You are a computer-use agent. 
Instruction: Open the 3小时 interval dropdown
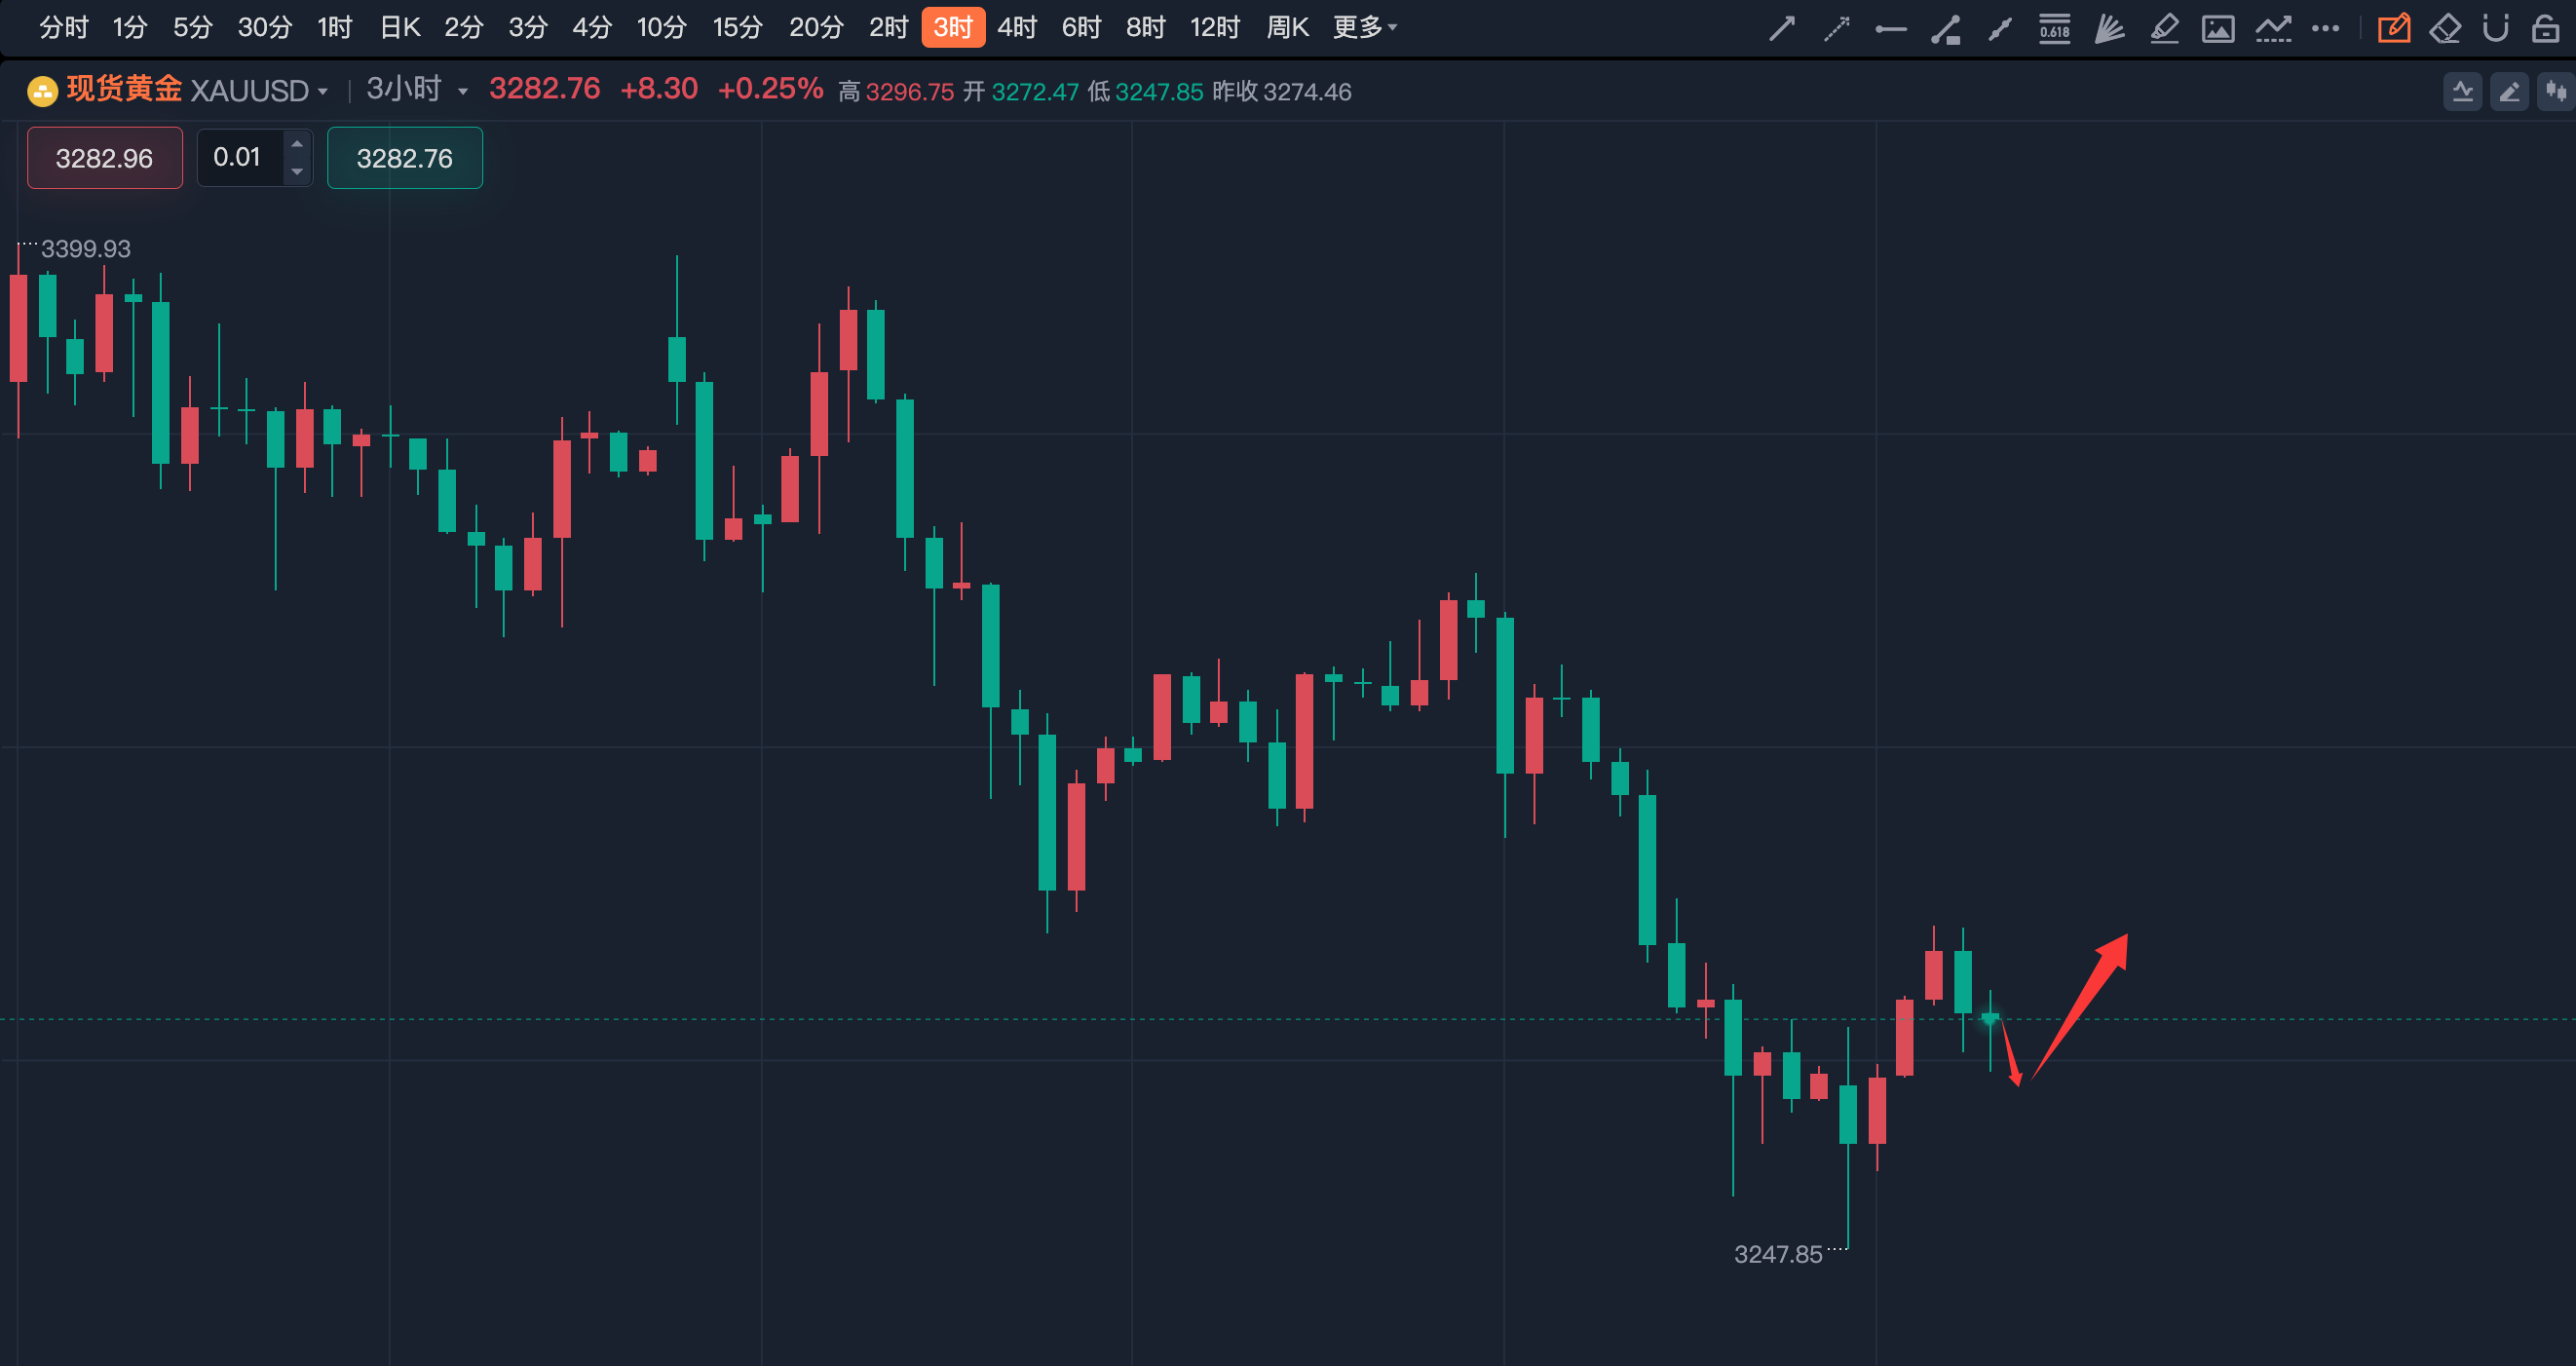point(463,92)
